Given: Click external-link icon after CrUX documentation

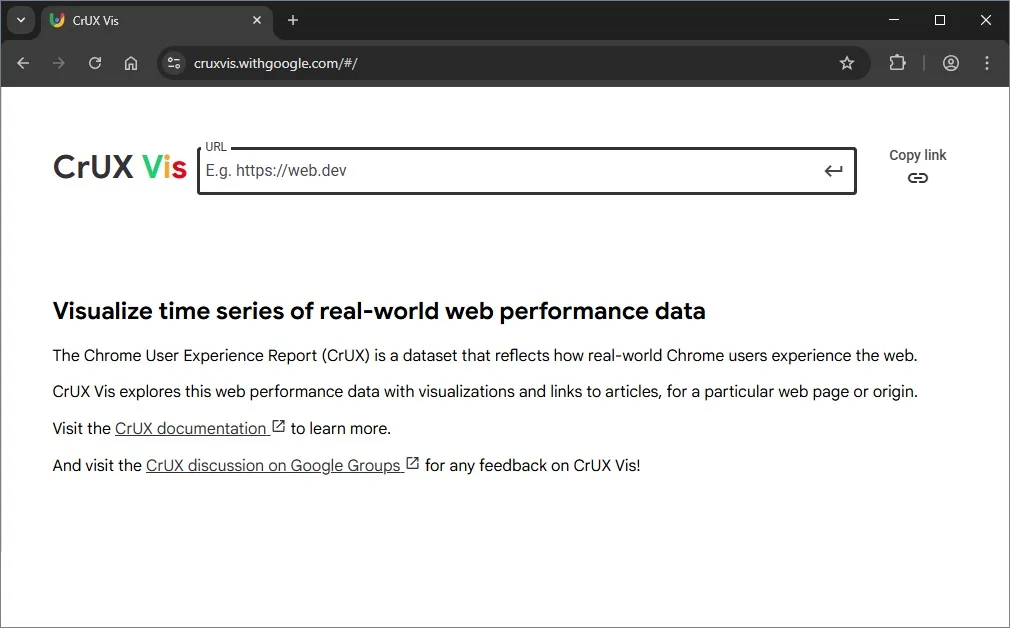Looking at the screenshot, I should point(279,426).
